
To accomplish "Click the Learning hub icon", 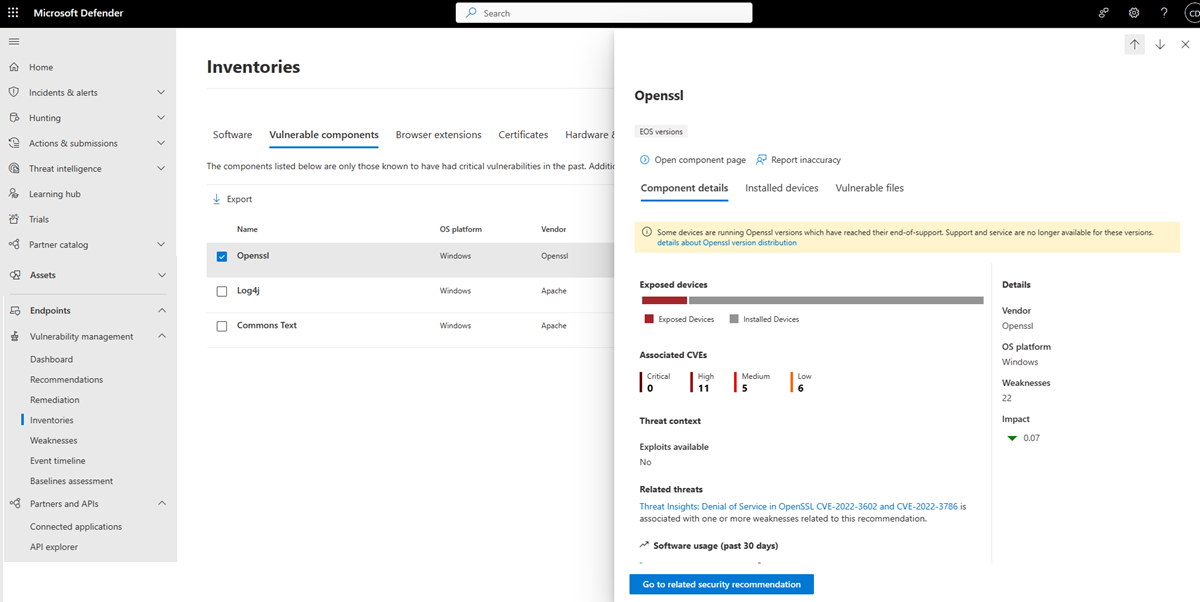I will point(14,194).
